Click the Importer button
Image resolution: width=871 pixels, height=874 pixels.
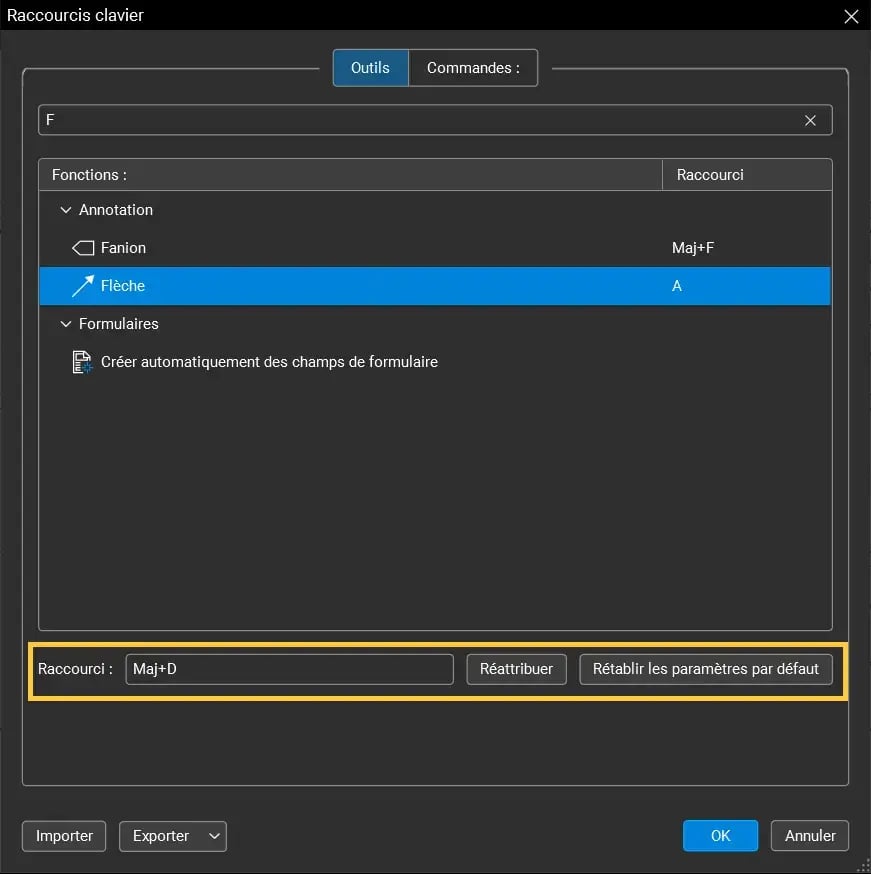pyautogui.click(x=63, y=836)
